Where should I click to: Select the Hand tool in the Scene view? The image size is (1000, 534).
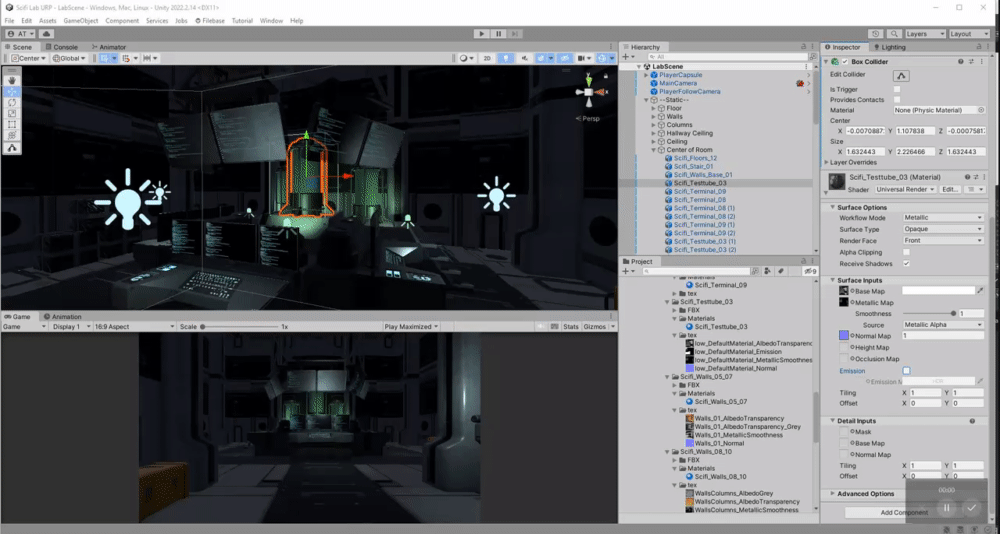point(12,81)
